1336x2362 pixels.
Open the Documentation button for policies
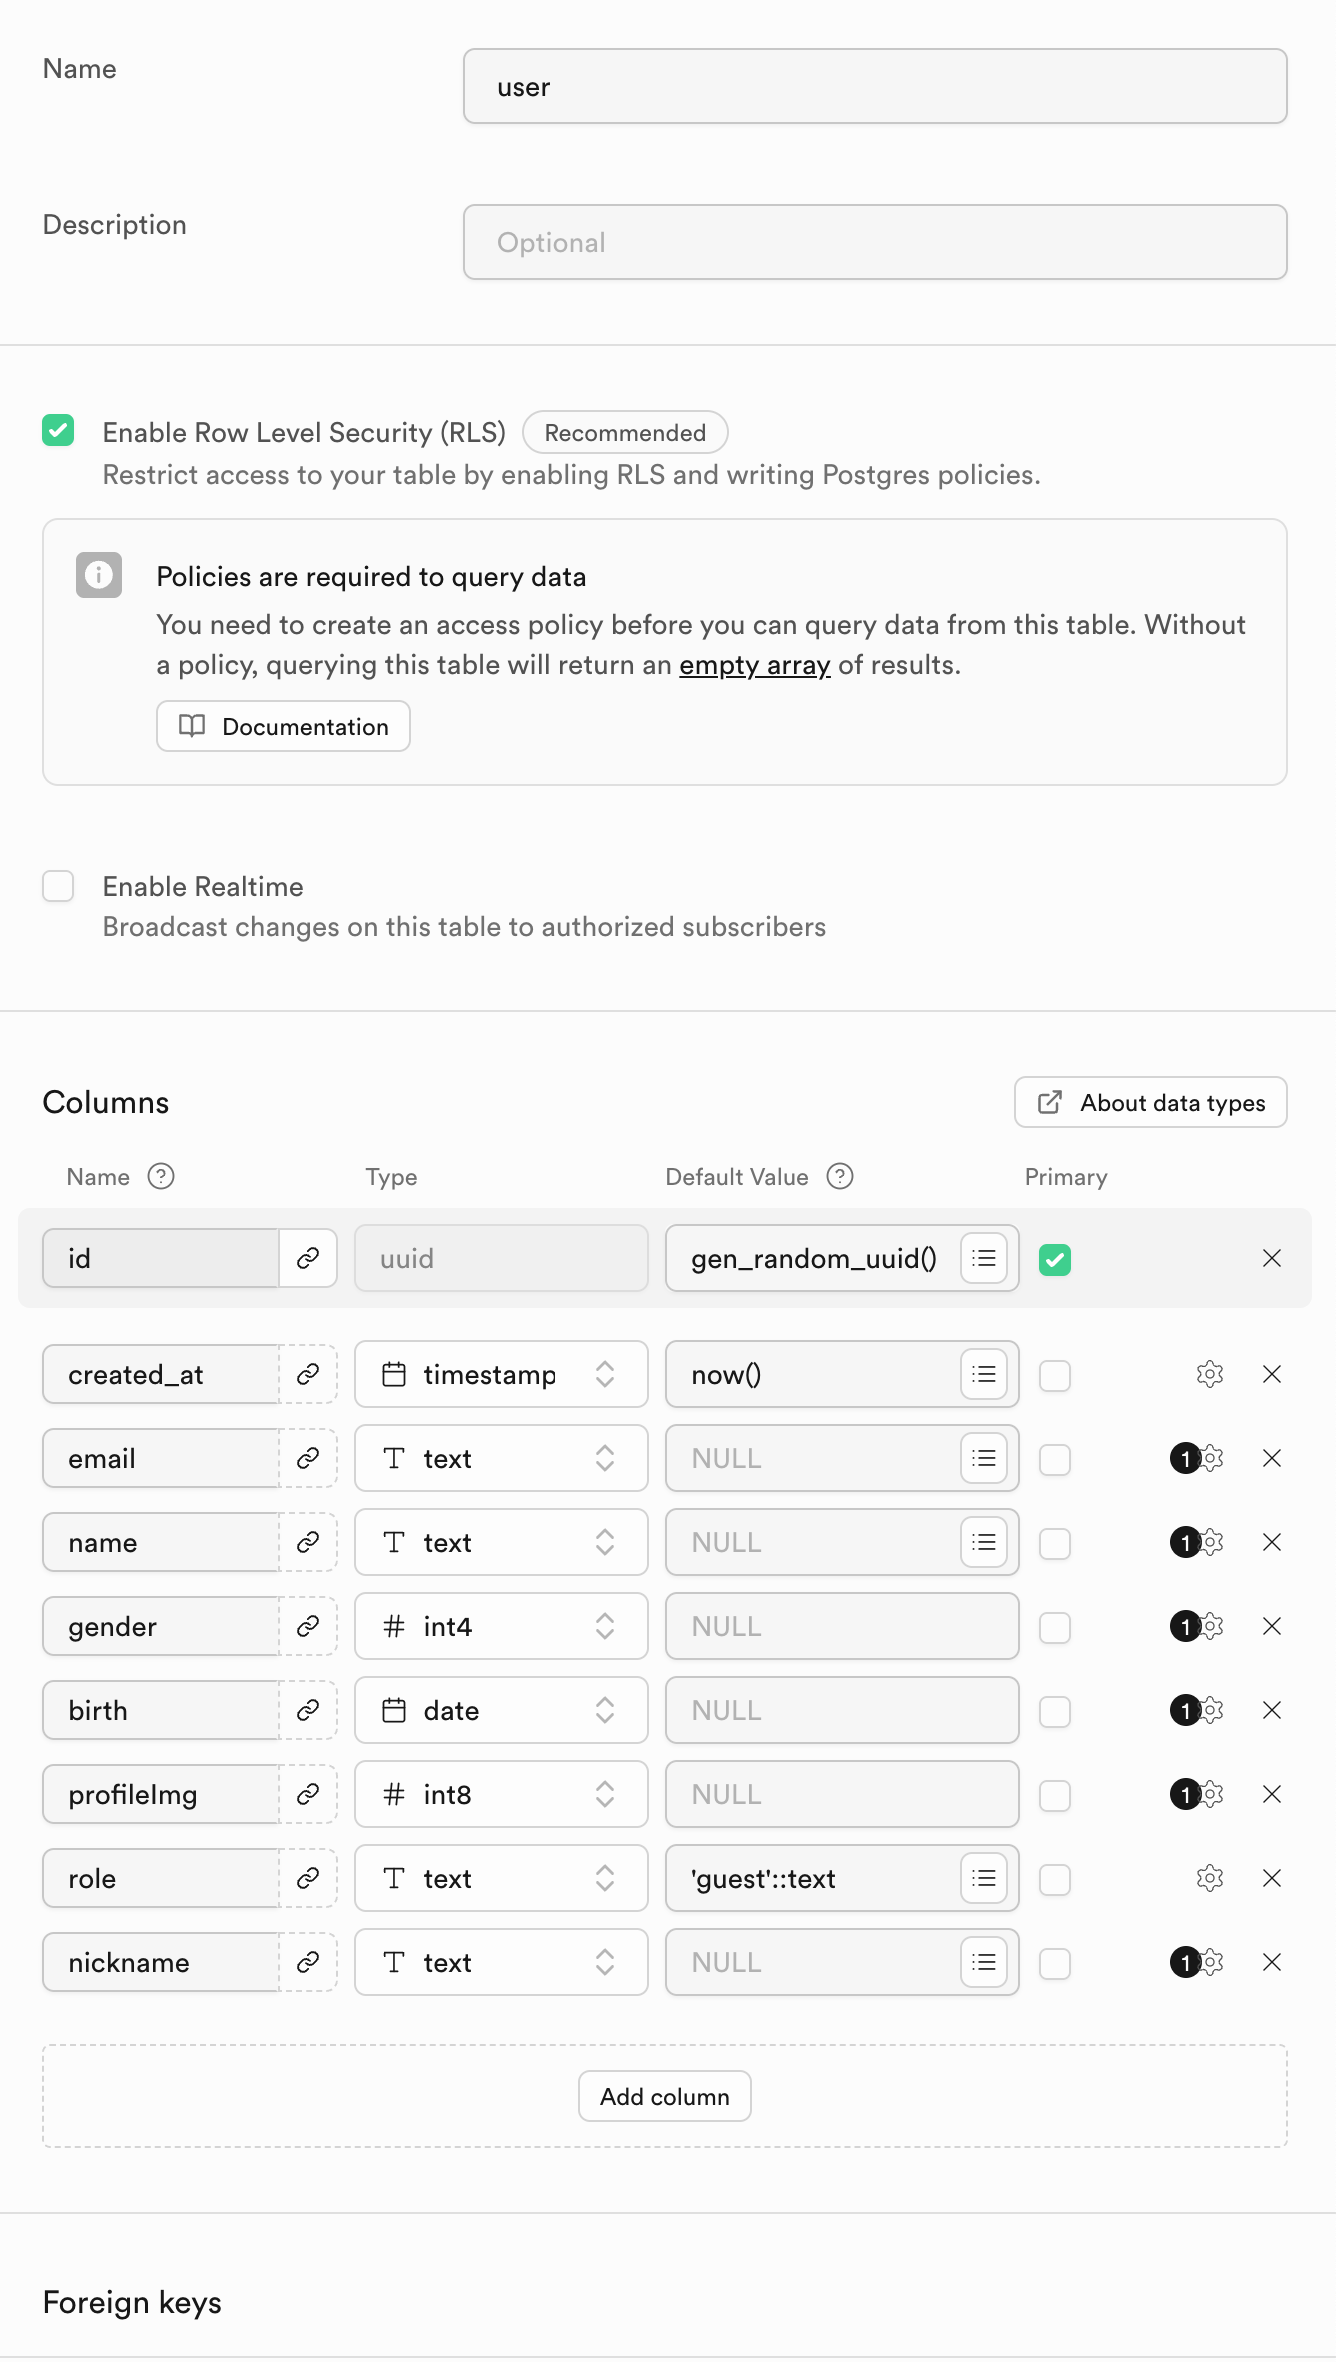pyautogui.click(x=284, y=726)
